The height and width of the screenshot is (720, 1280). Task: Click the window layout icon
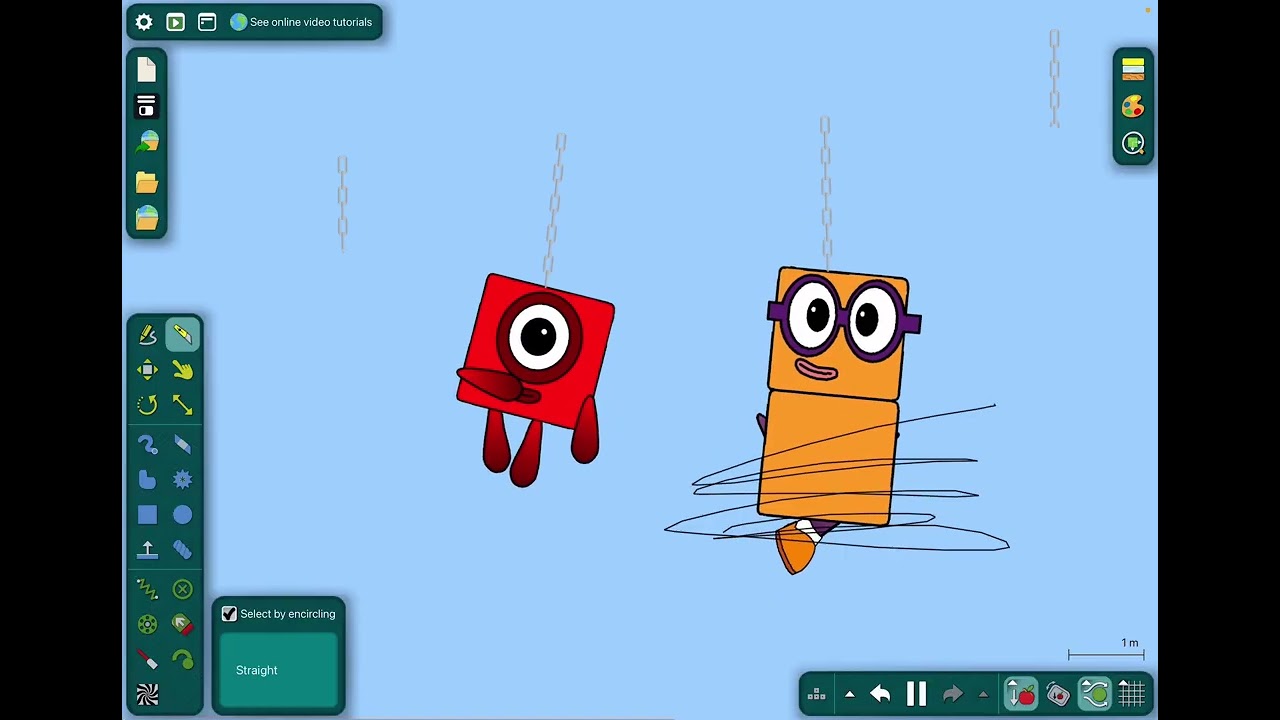pyautogui.click(x=207, y=22)
